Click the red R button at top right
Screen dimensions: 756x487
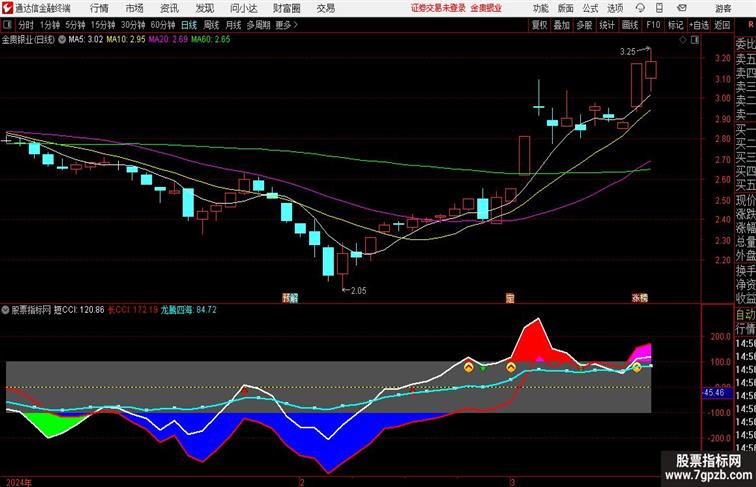(x=751, y=24)
